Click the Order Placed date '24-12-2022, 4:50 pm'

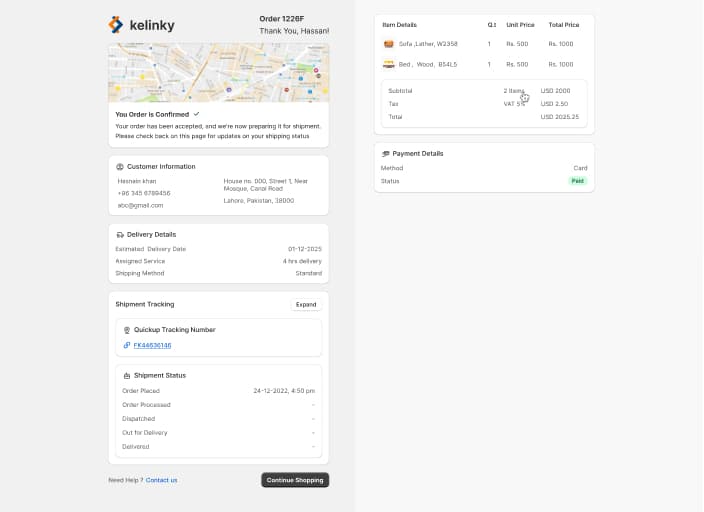[284, 391]
